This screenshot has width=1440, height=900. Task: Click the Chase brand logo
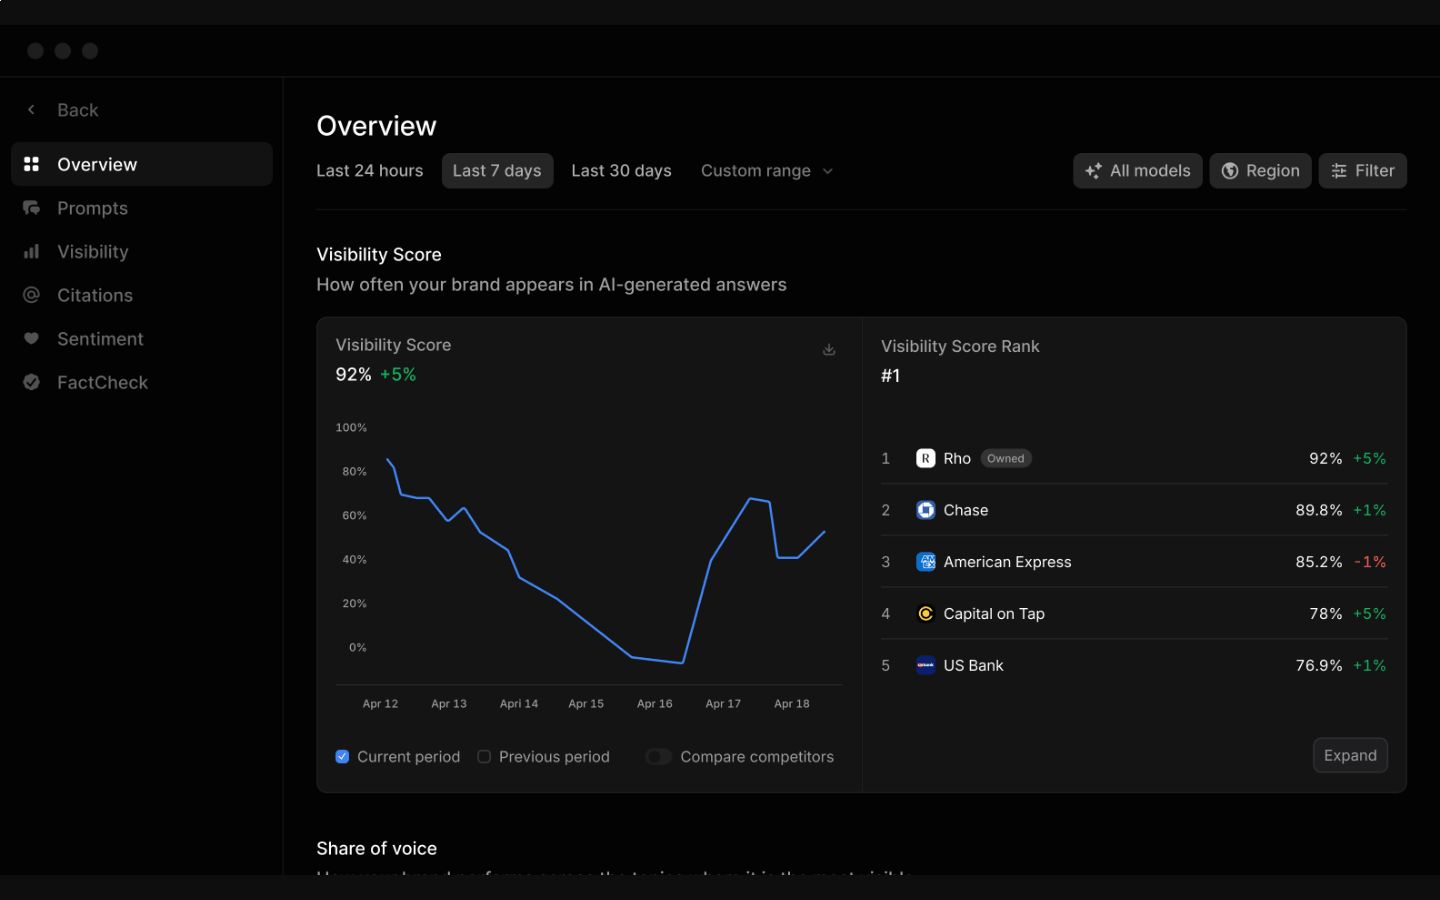click(926, 510)
